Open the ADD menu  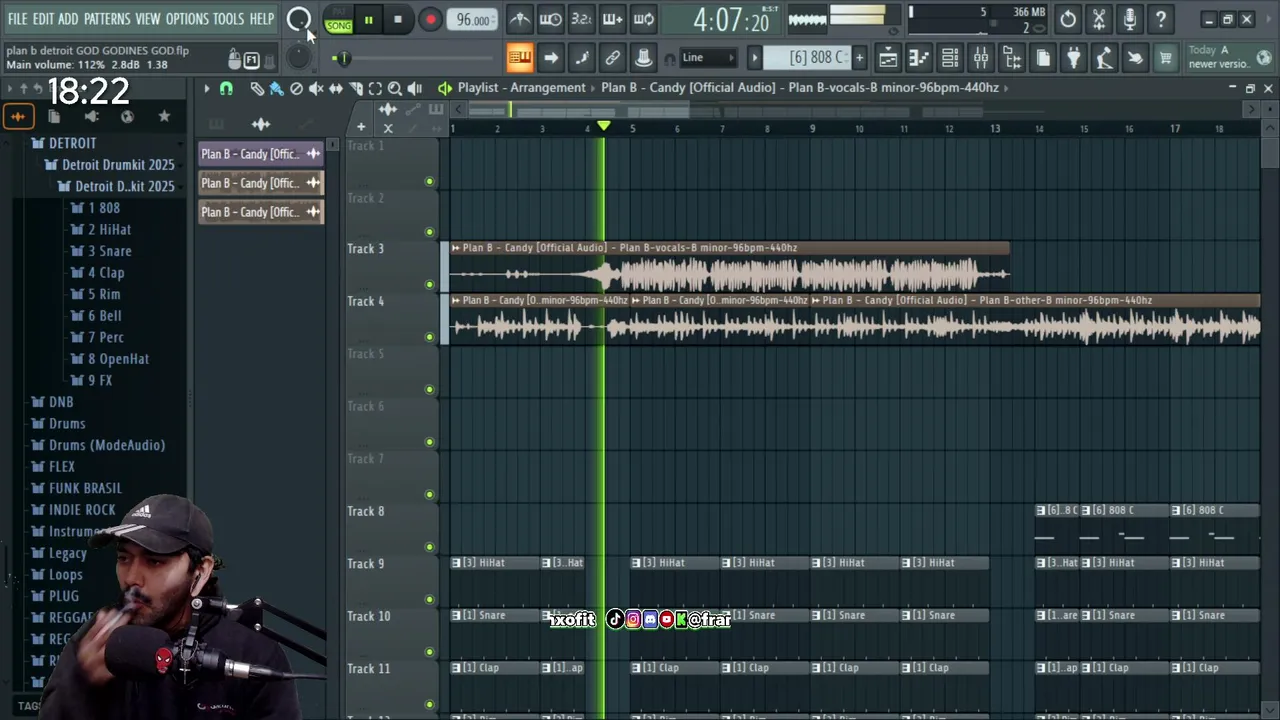tap(68, 19)
